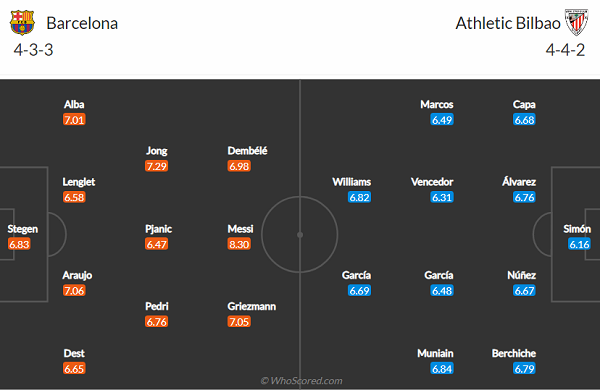Select Messi's 8.30 rating badge
Viewport: 600px width, 390px height.
239,244
